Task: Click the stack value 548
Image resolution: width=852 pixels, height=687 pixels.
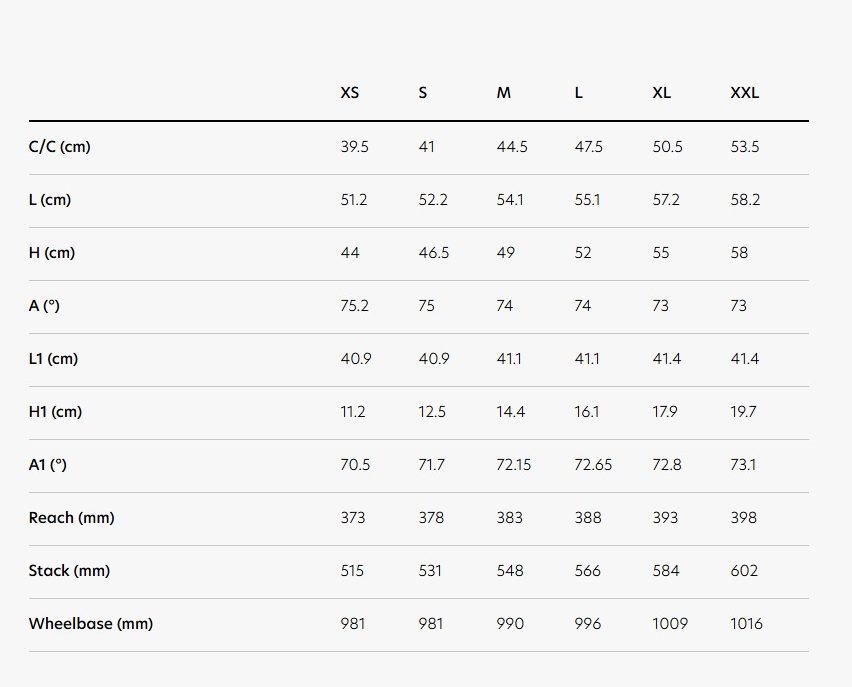Action: coord(510,571)
